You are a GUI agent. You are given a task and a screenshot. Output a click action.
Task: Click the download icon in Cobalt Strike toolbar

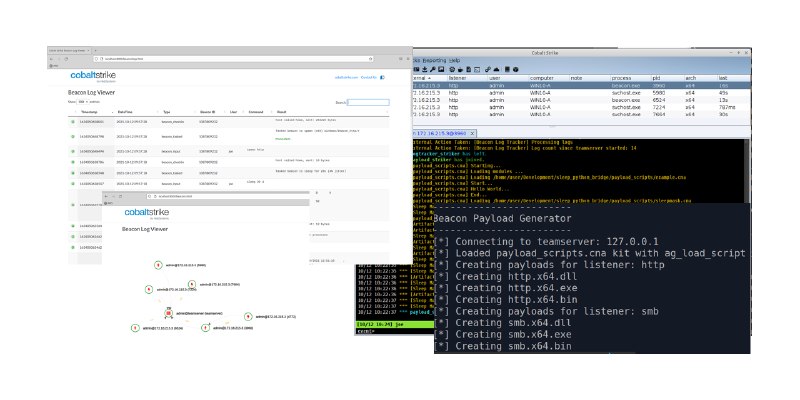[424, 69]
